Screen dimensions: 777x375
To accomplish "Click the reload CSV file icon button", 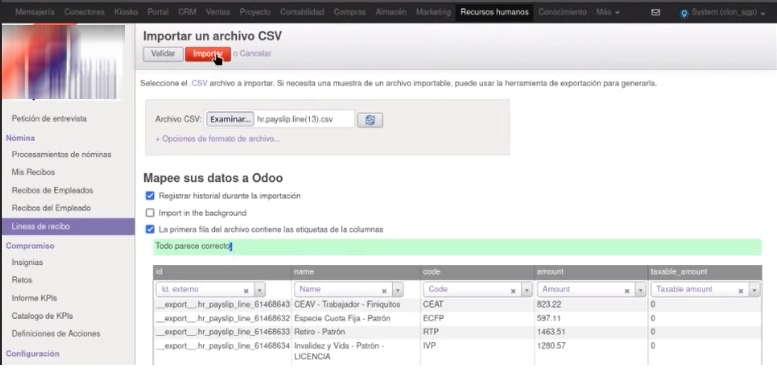I will (370, 120).
